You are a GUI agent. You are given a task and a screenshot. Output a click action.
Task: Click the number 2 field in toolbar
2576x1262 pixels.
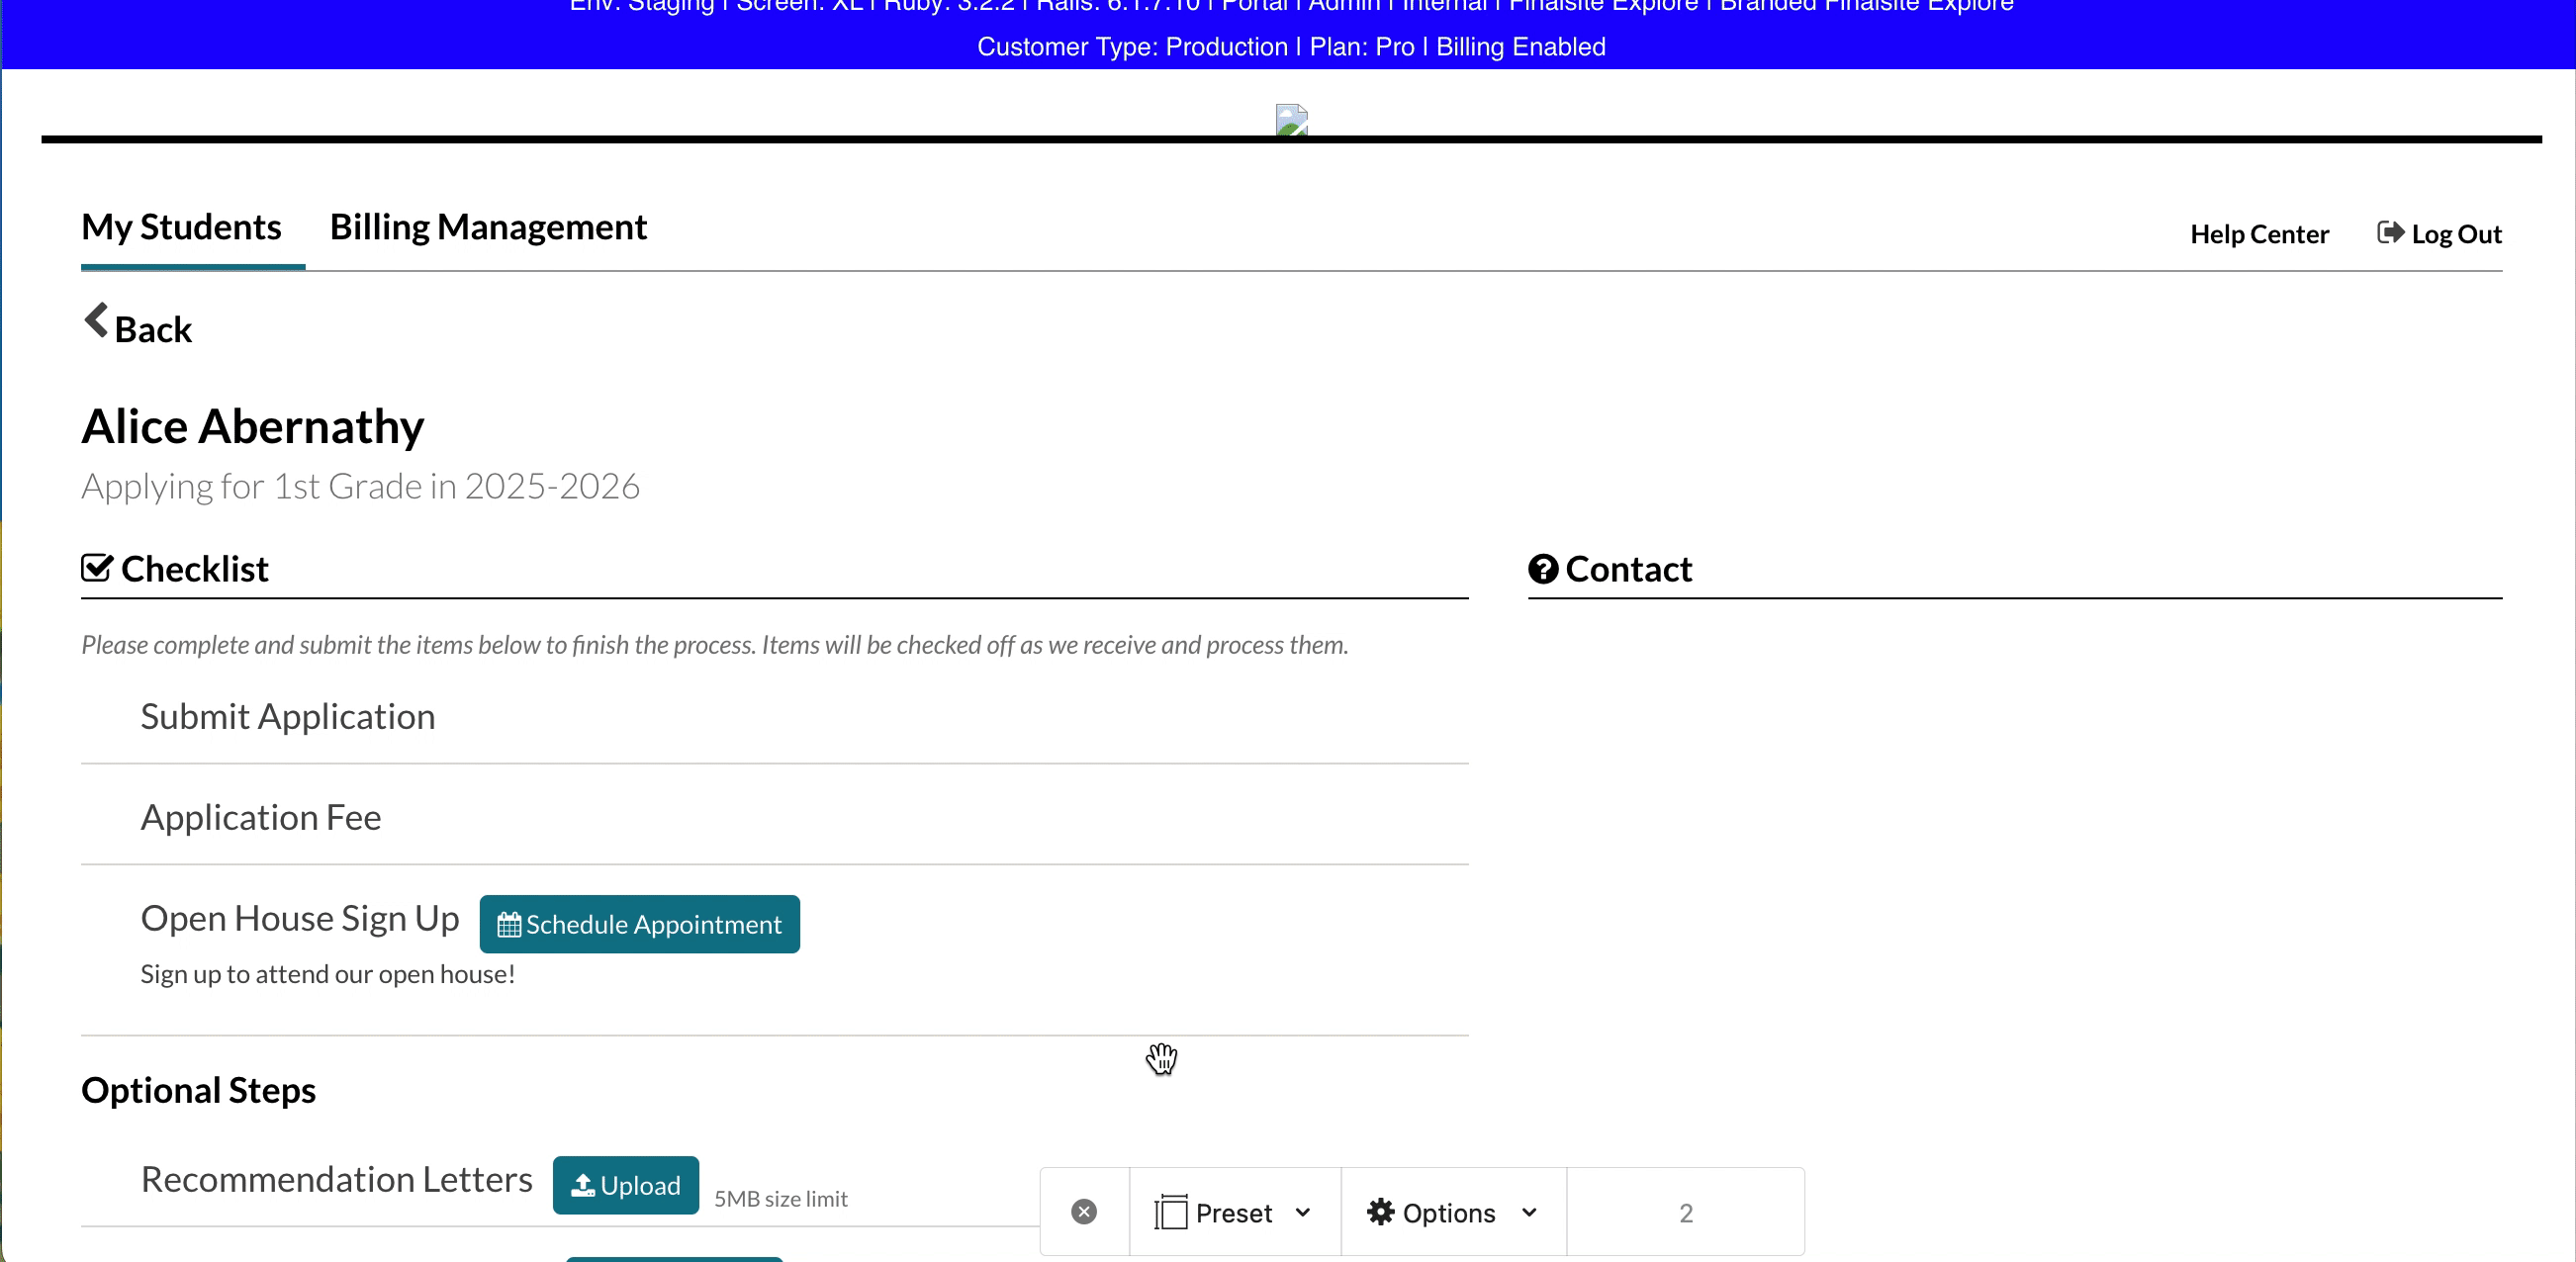click(1685, 1212)
